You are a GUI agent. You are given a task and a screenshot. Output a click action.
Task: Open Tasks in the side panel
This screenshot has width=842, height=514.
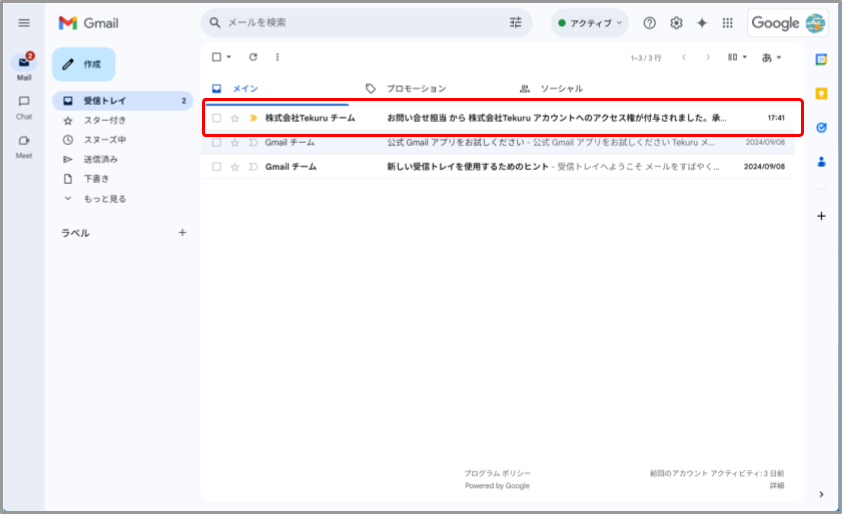tap(821, 127)
